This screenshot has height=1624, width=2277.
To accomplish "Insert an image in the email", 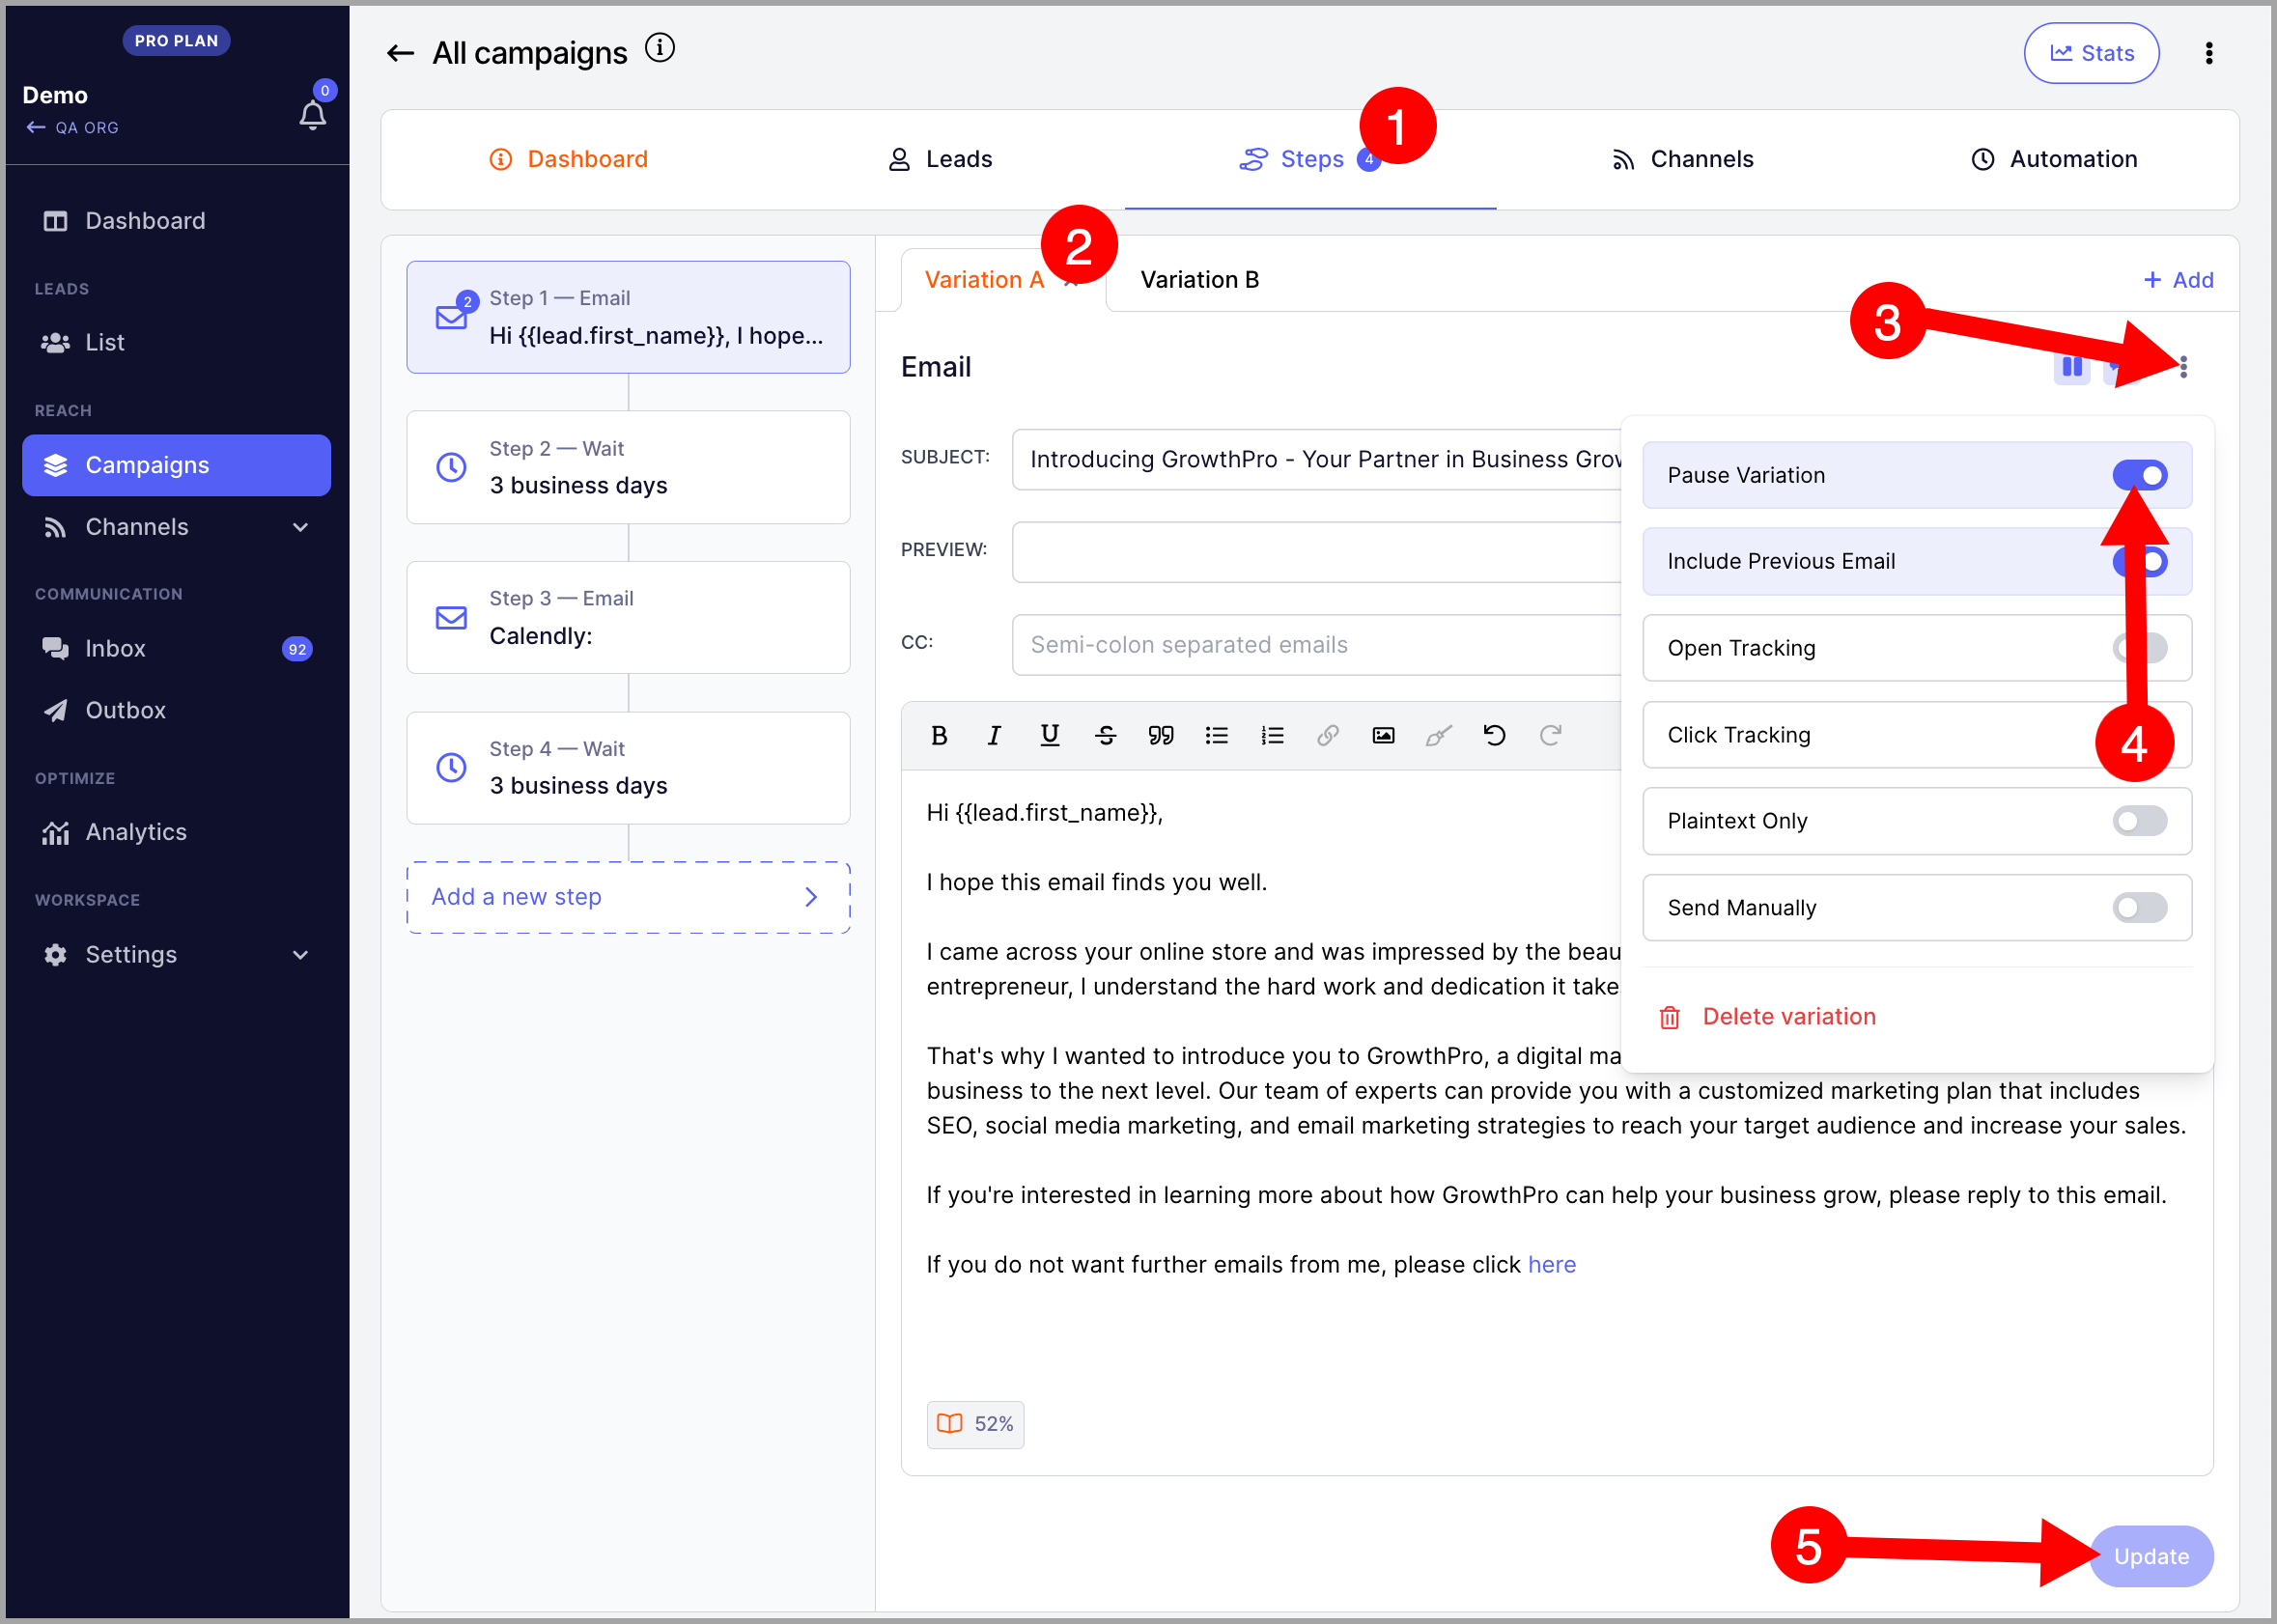I will click(x=1383, y=736).
